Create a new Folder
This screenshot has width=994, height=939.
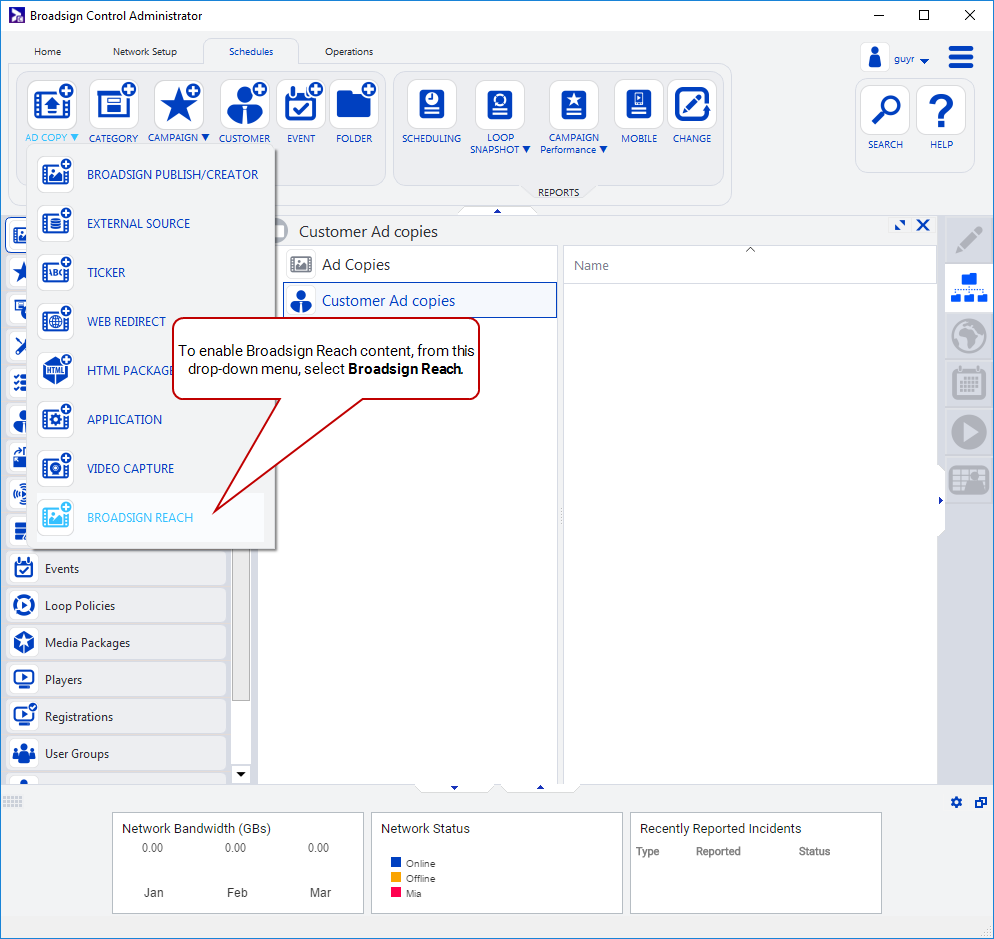354,104
